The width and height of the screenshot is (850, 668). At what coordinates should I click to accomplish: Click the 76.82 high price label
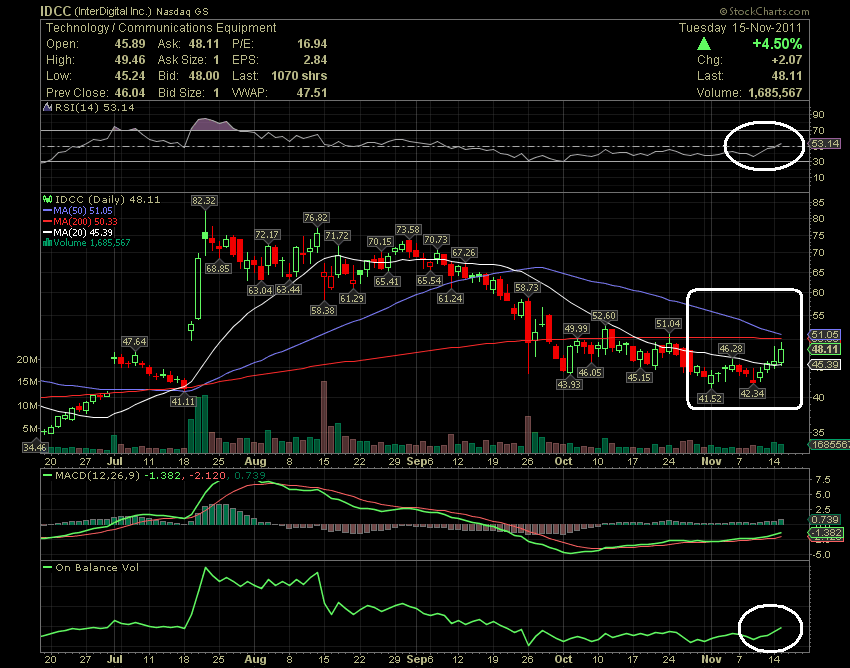(x=316, y=217)
